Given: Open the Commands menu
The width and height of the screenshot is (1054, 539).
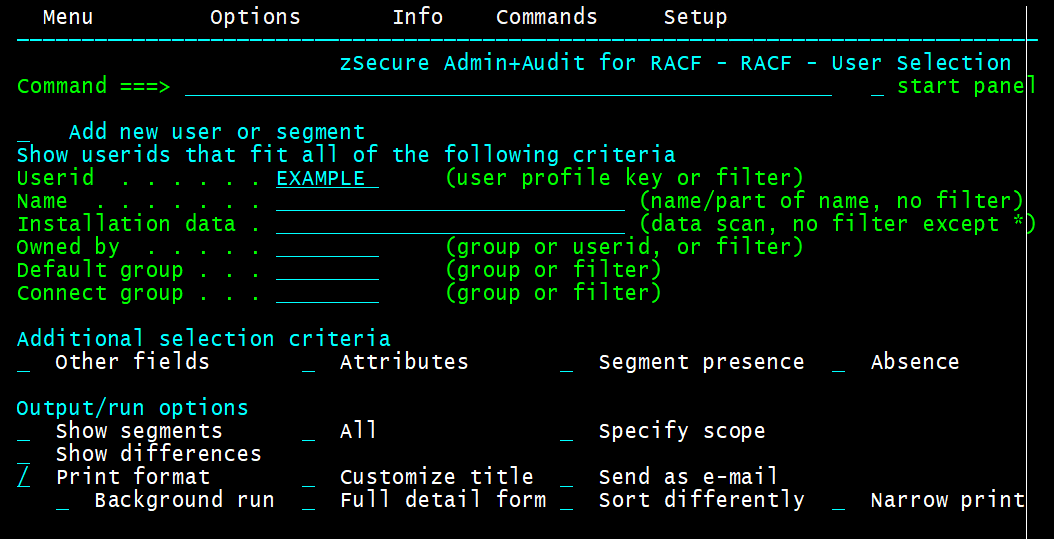Looking at the screenshot, I should tap(546, 17).
